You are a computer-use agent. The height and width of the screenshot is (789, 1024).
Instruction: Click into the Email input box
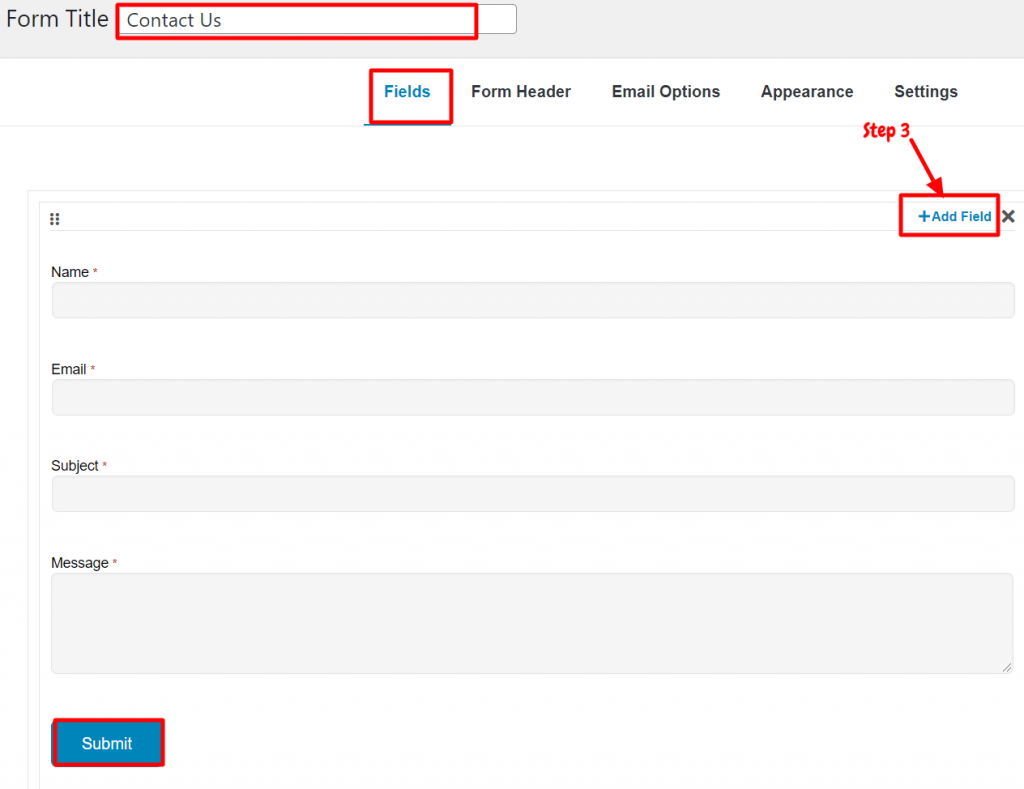click(x=533, y=397)
